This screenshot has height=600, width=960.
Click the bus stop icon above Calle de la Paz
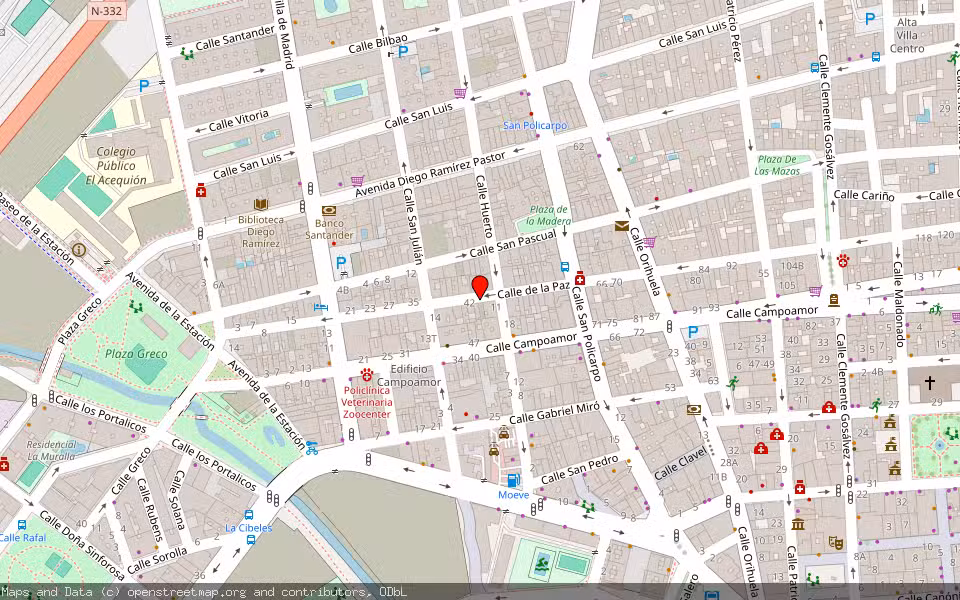coord(564,267)
